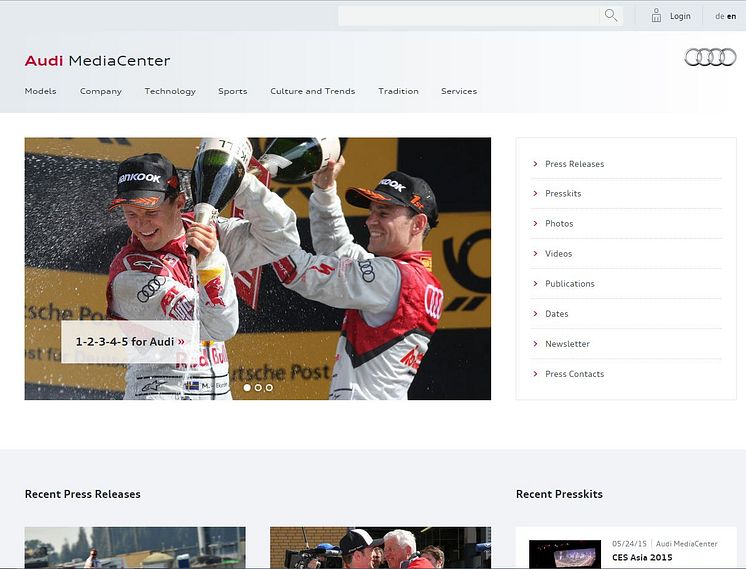
Task: Open the 1-2-3-4-5 for Audi story
Action: (x=130, y=342)
